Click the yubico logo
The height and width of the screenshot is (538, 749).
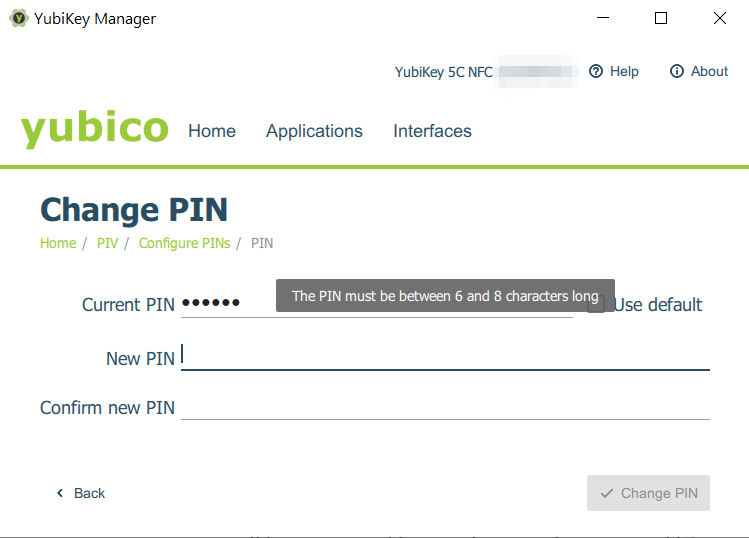[x=95, y=130]
